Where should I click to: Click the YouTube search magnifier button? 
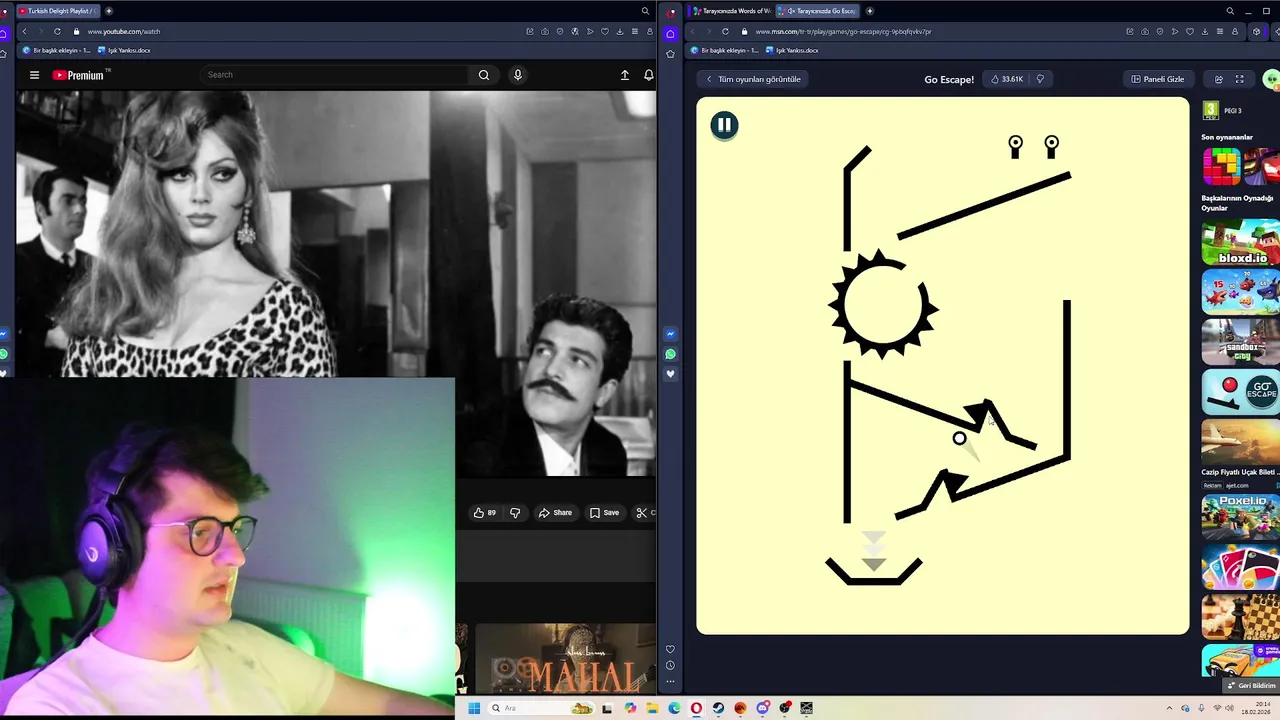coord(484,75)
